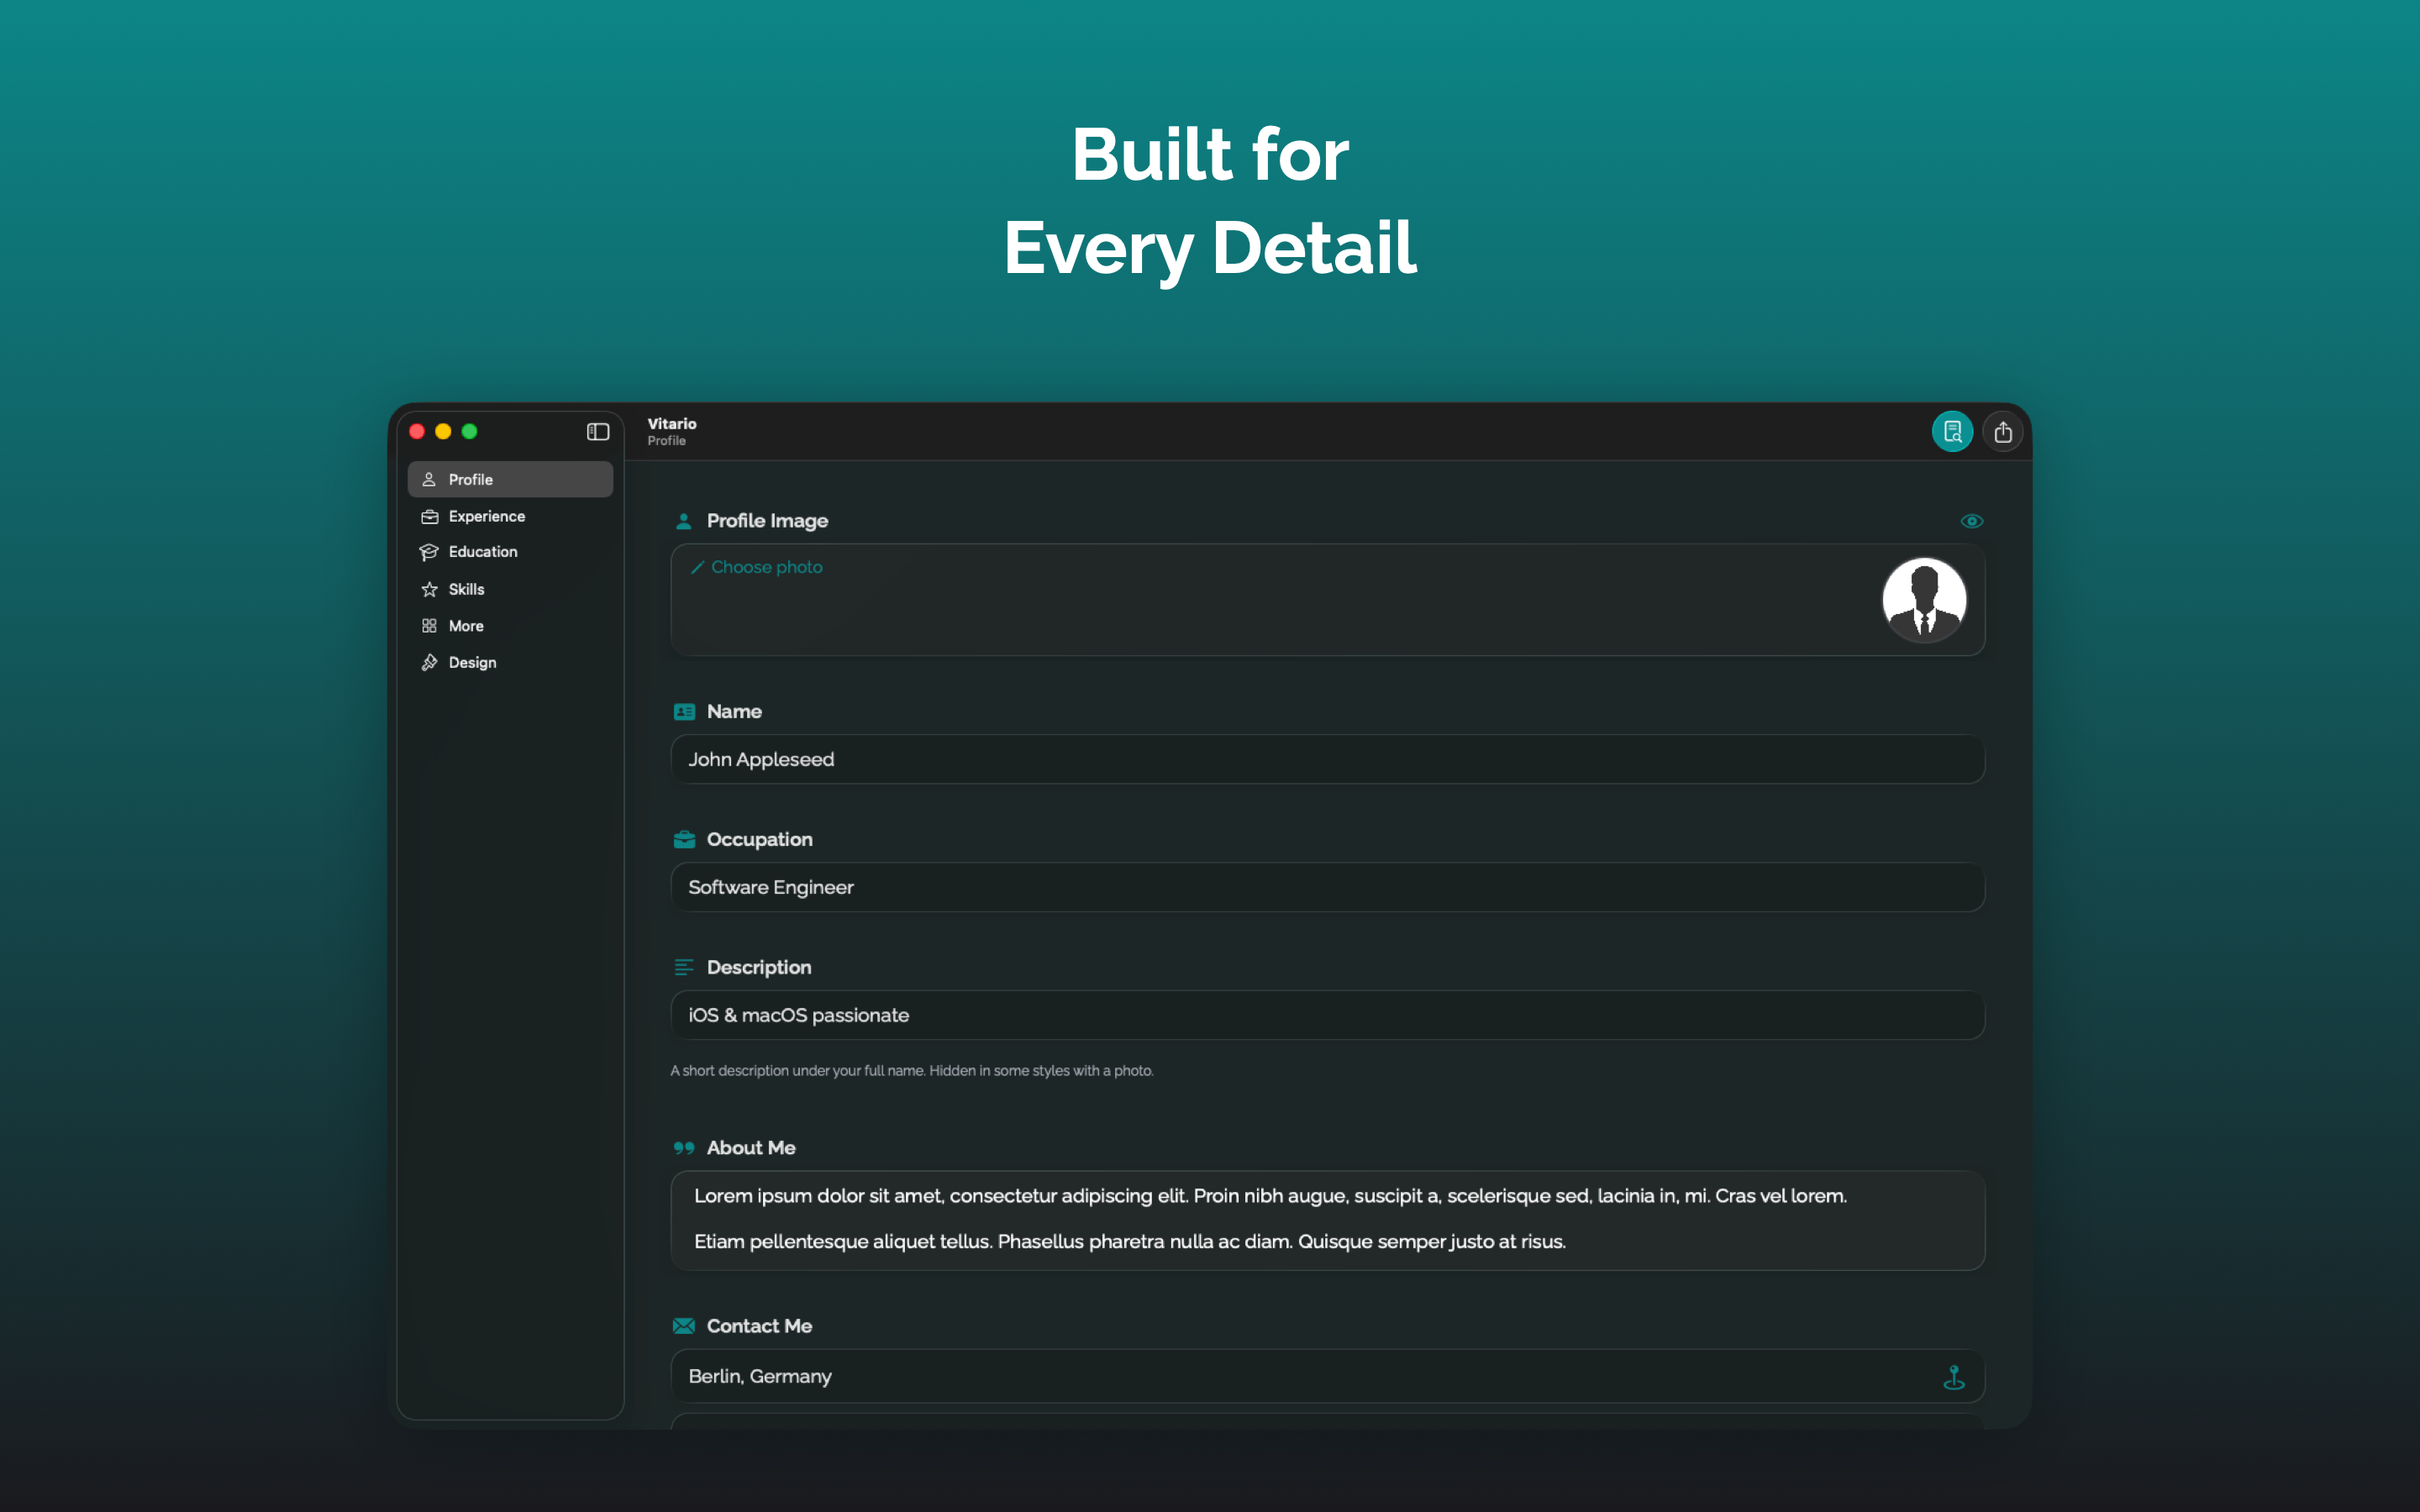
Task: Click the Profile Image heading text
Action: [x=767, y=521]
